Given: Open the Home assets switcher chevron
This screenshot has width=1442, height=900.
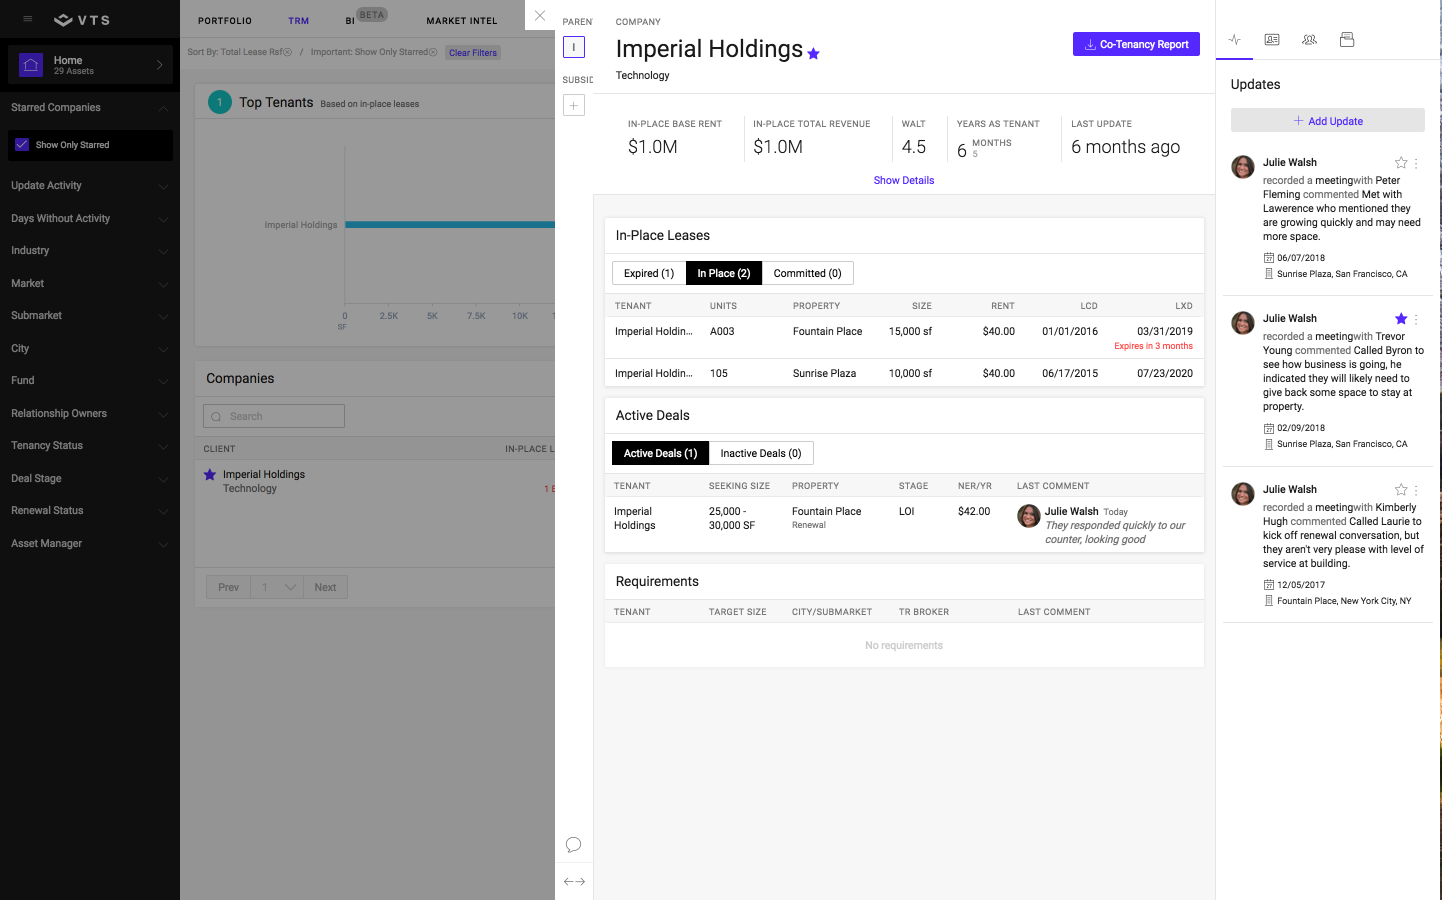Looking at the screenshot, I should click(x=159, y=65).
